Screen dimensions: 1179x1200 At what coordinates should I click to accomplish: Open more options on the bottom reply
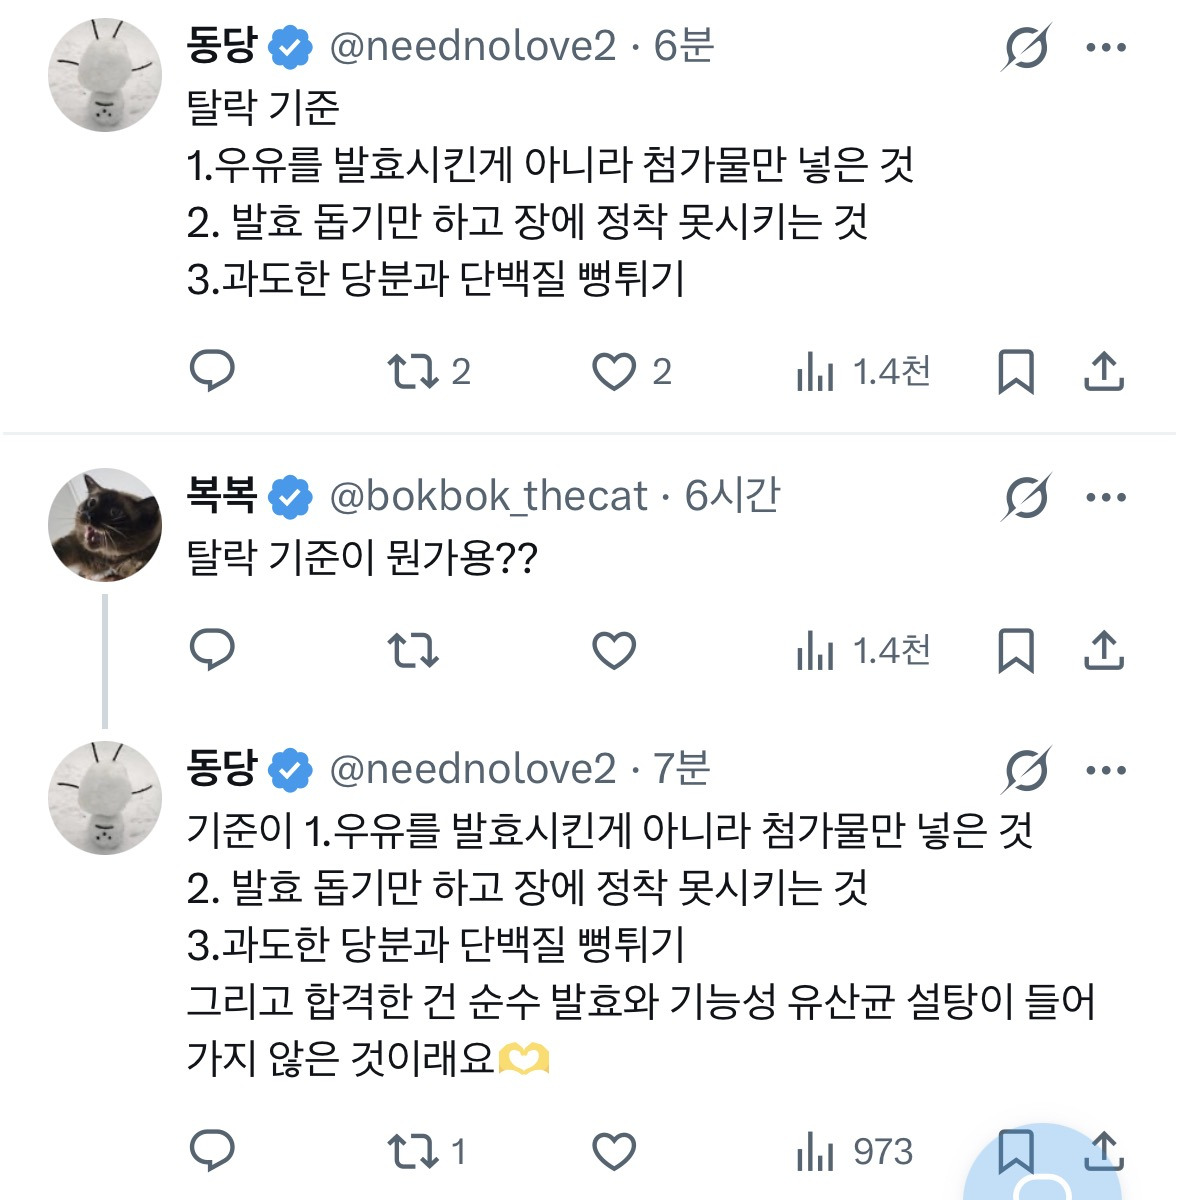click(1108, 770)
